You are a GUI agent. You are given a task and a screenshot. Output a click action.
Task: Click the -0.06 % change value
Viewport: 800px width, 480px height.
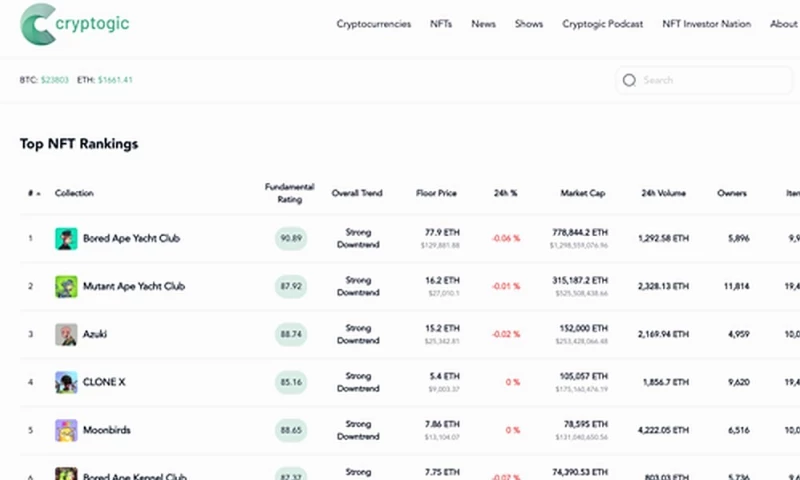coord(506,238)
